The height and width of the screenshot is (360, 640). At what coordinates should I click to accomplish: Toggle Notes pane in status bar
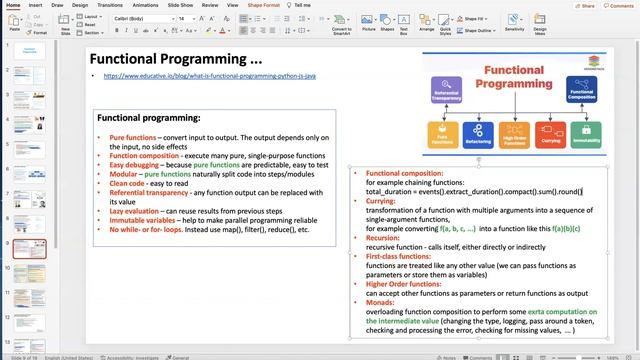tap(446, 358)
